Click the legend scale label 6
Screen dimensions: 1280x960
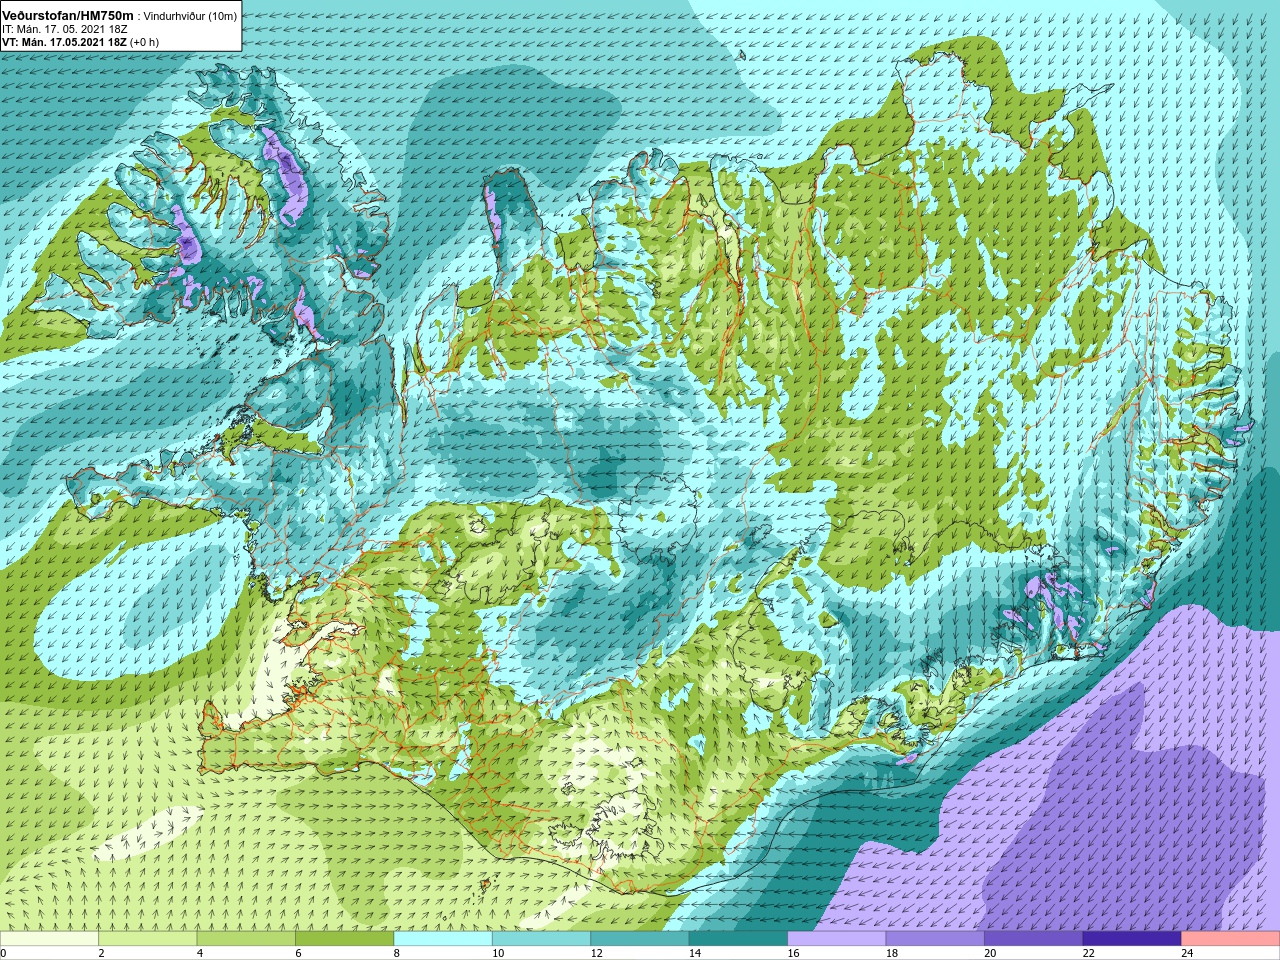click(x=297, y=953)
